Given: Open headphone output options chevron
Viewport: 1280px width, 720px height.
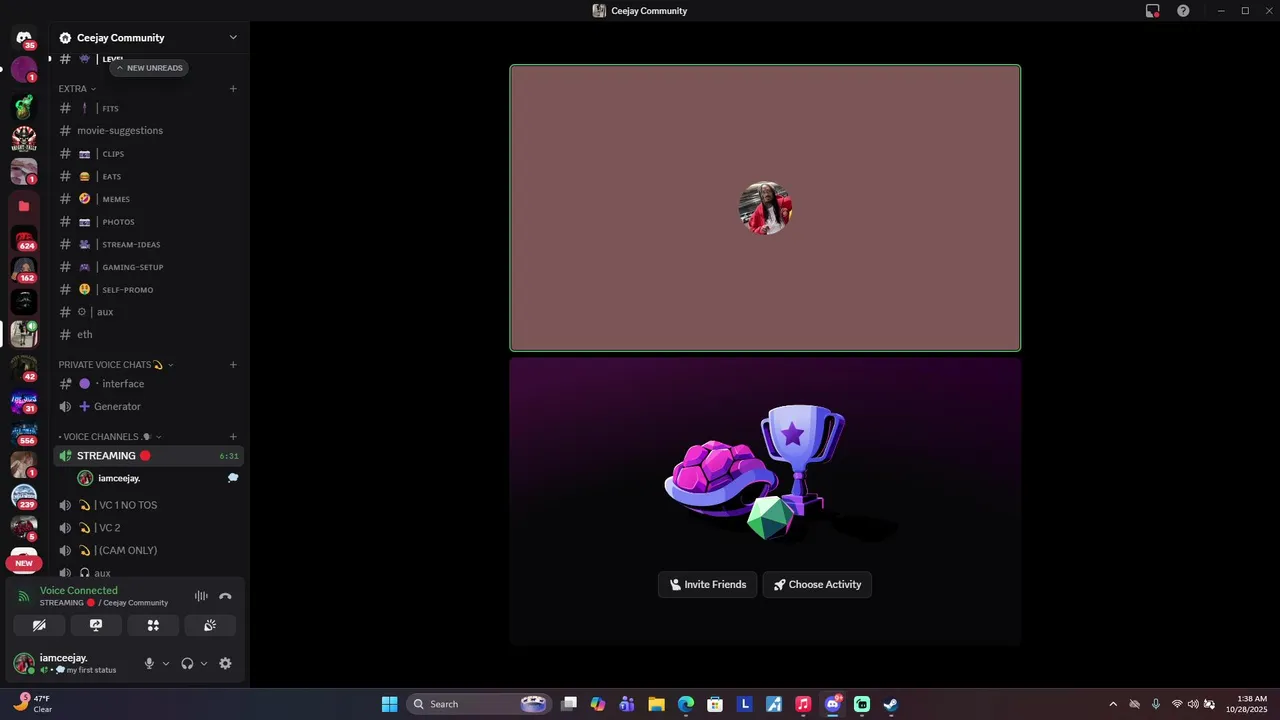Looking at the screenshot, I should click(x=204, y=663).
